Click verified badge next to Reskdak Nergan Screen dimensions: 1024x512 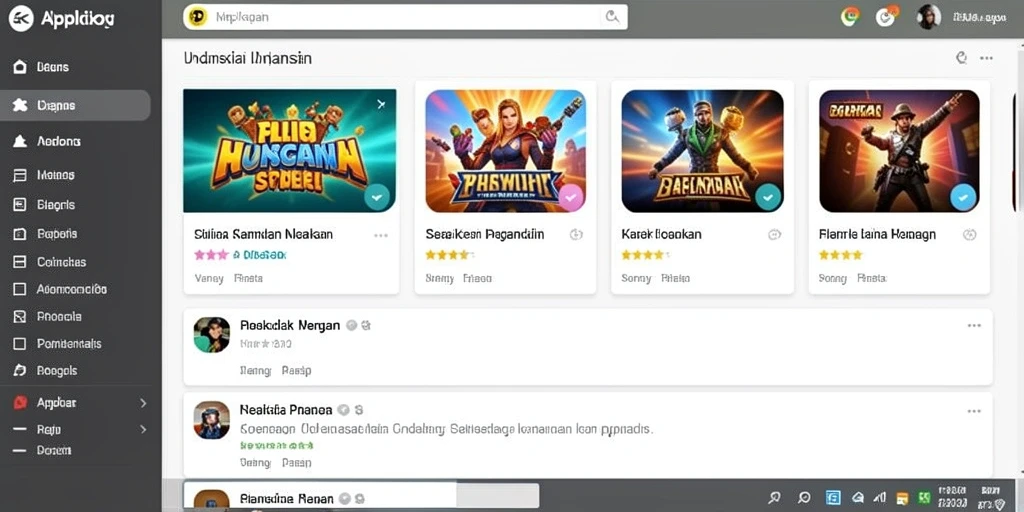click(x=351, y=325)
